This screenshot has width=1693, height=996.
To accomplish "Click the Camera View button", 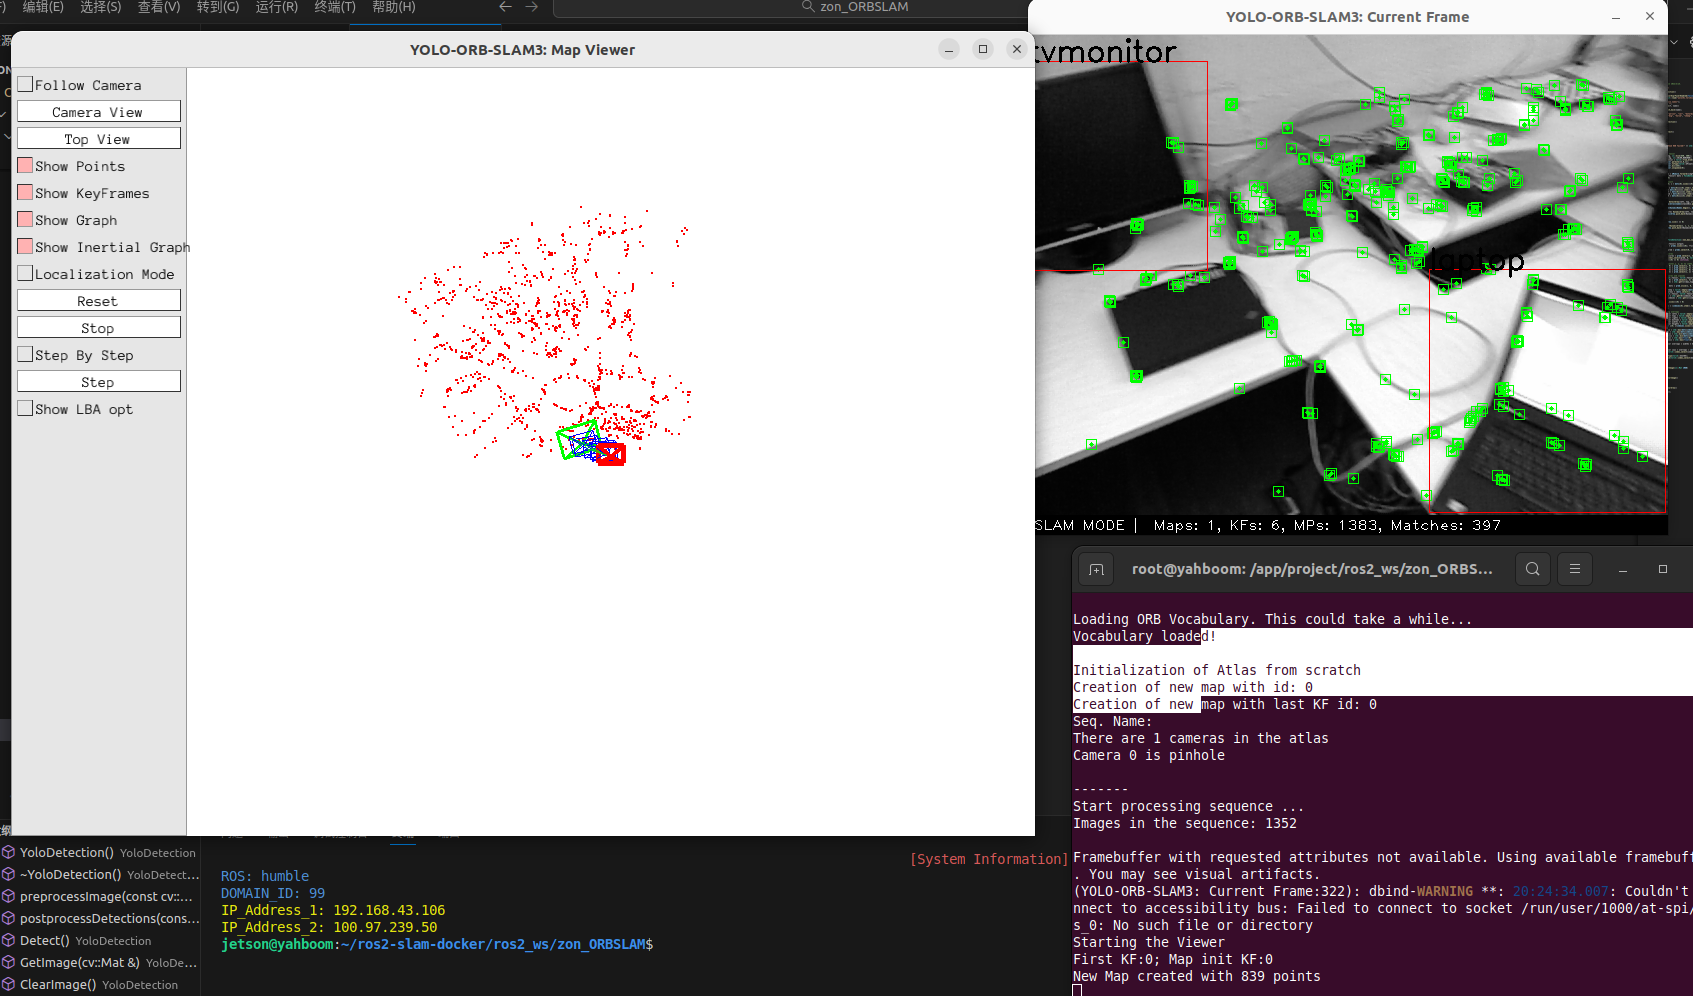I will click(x=98, y=112).
